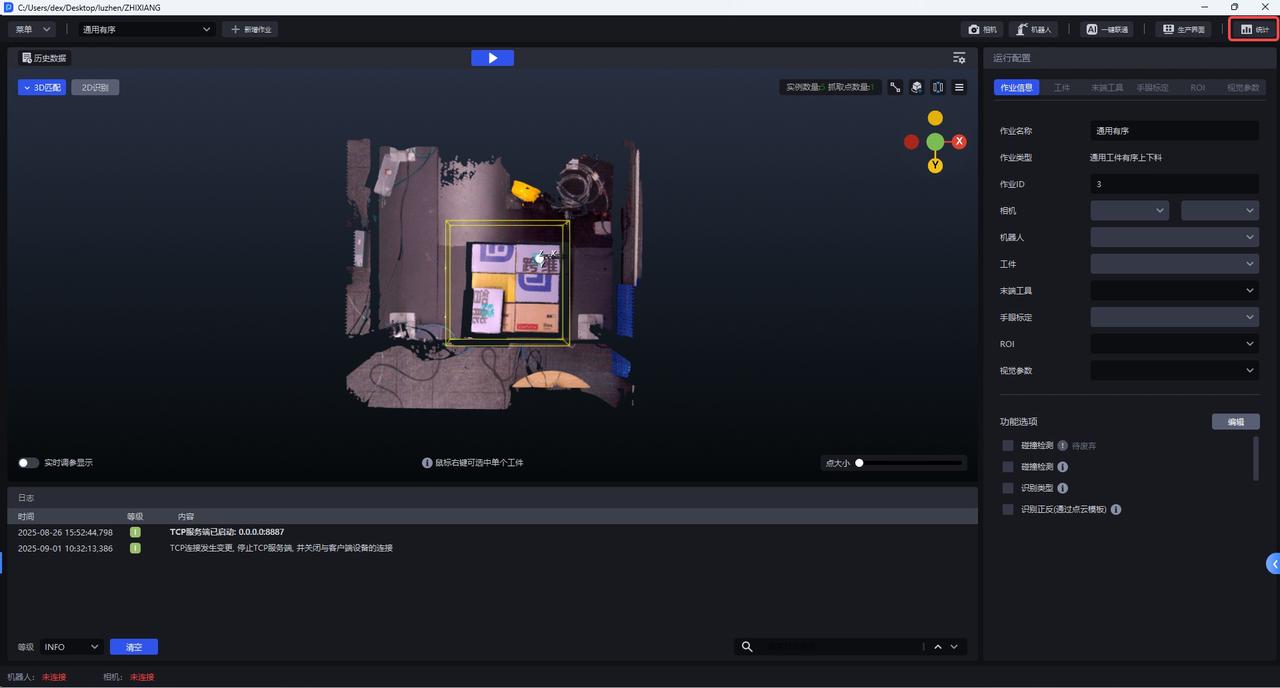This screenshot has width=1280, height=688.
Task: Check 识别正反(通过点云模板) option
Action: point(1008,509)
